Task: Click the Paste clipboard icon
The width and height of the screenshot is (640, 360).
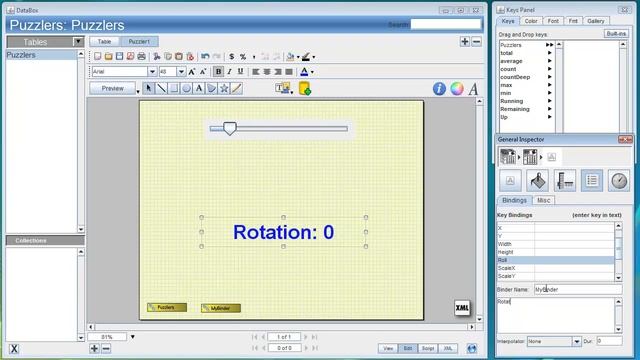Action: pyautogui.click(x=179, y=56)
